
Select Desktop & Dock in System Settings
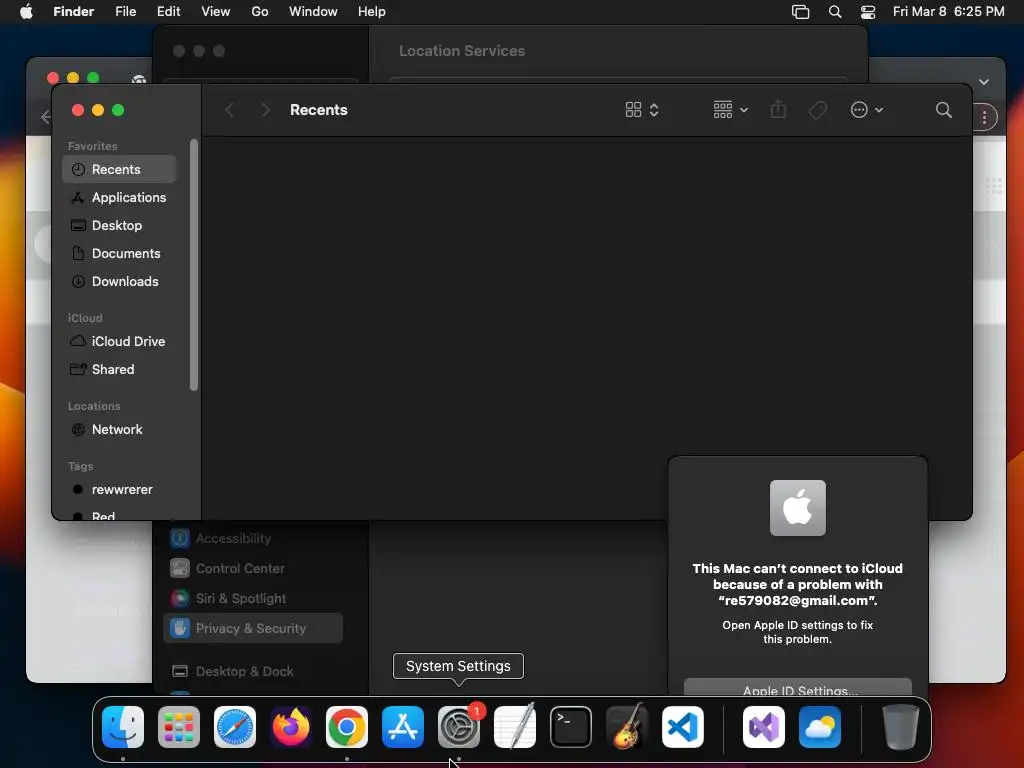[x=253, y=671]
